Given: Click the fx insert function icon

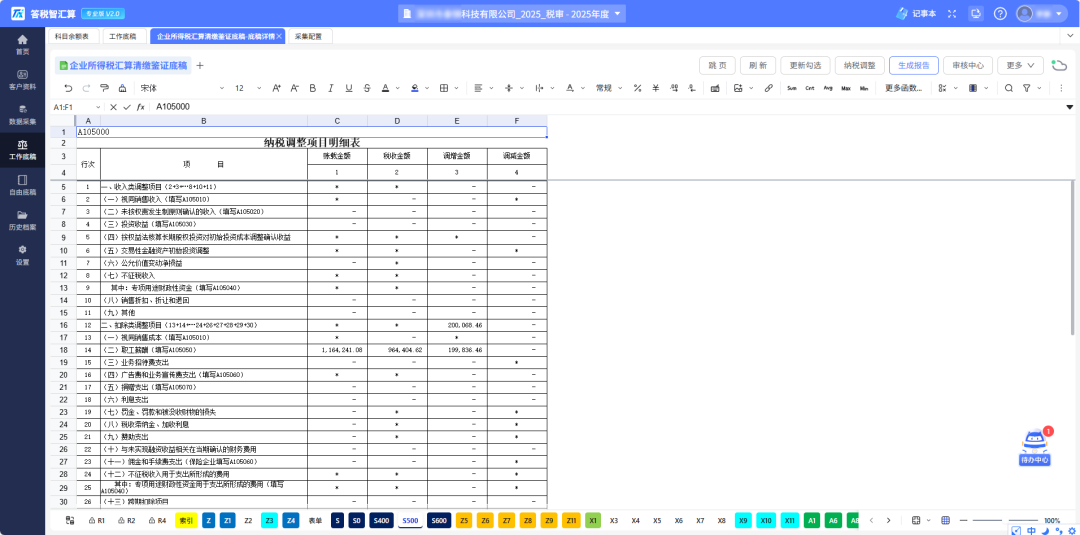Looking at the screenshot, I should click(x=141, y=107).
